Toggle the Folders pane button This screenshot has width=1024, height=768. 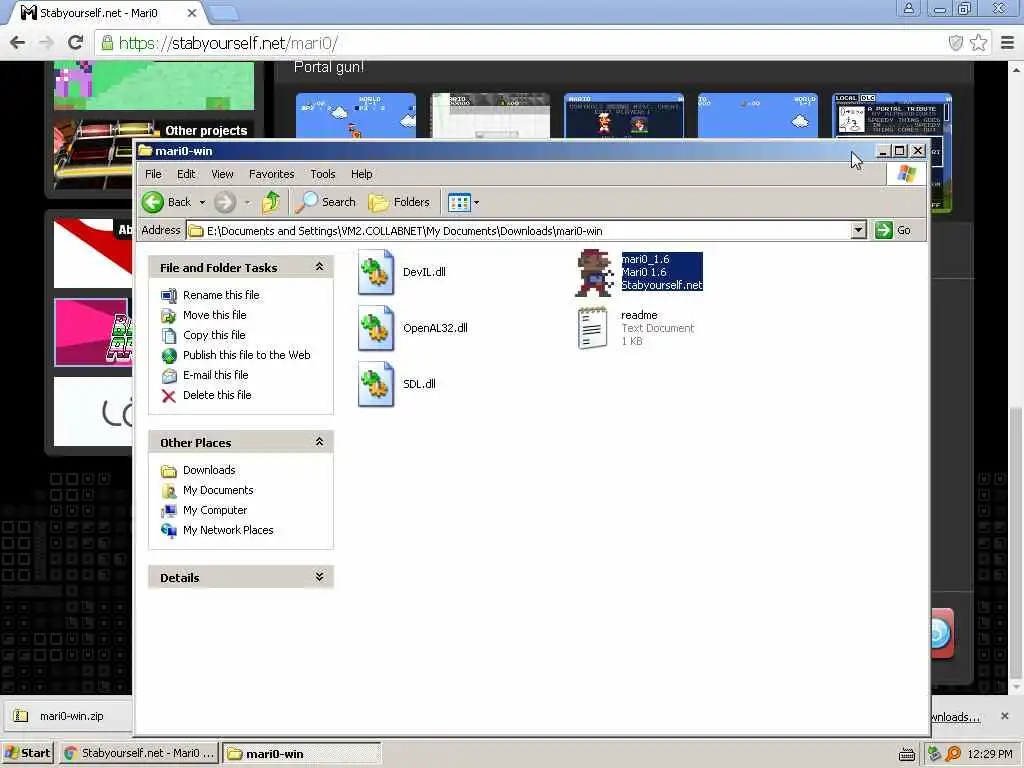click(x=400, y=202)
